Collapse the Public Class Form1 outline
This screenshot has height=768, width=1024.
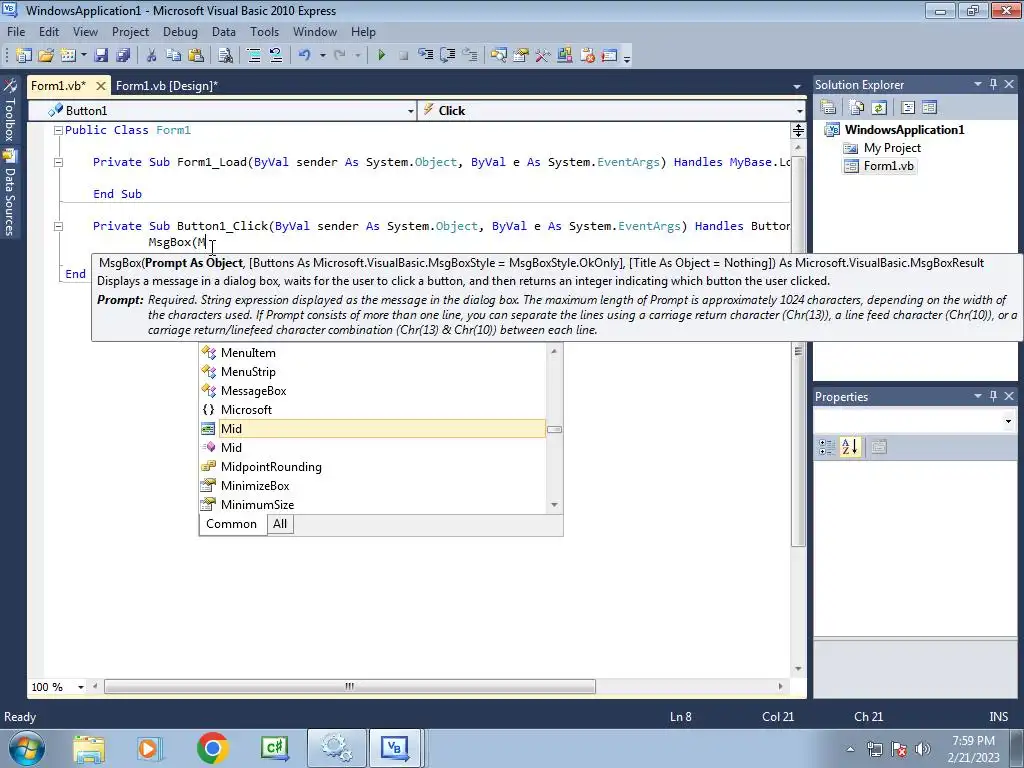[x=58, y=130]
